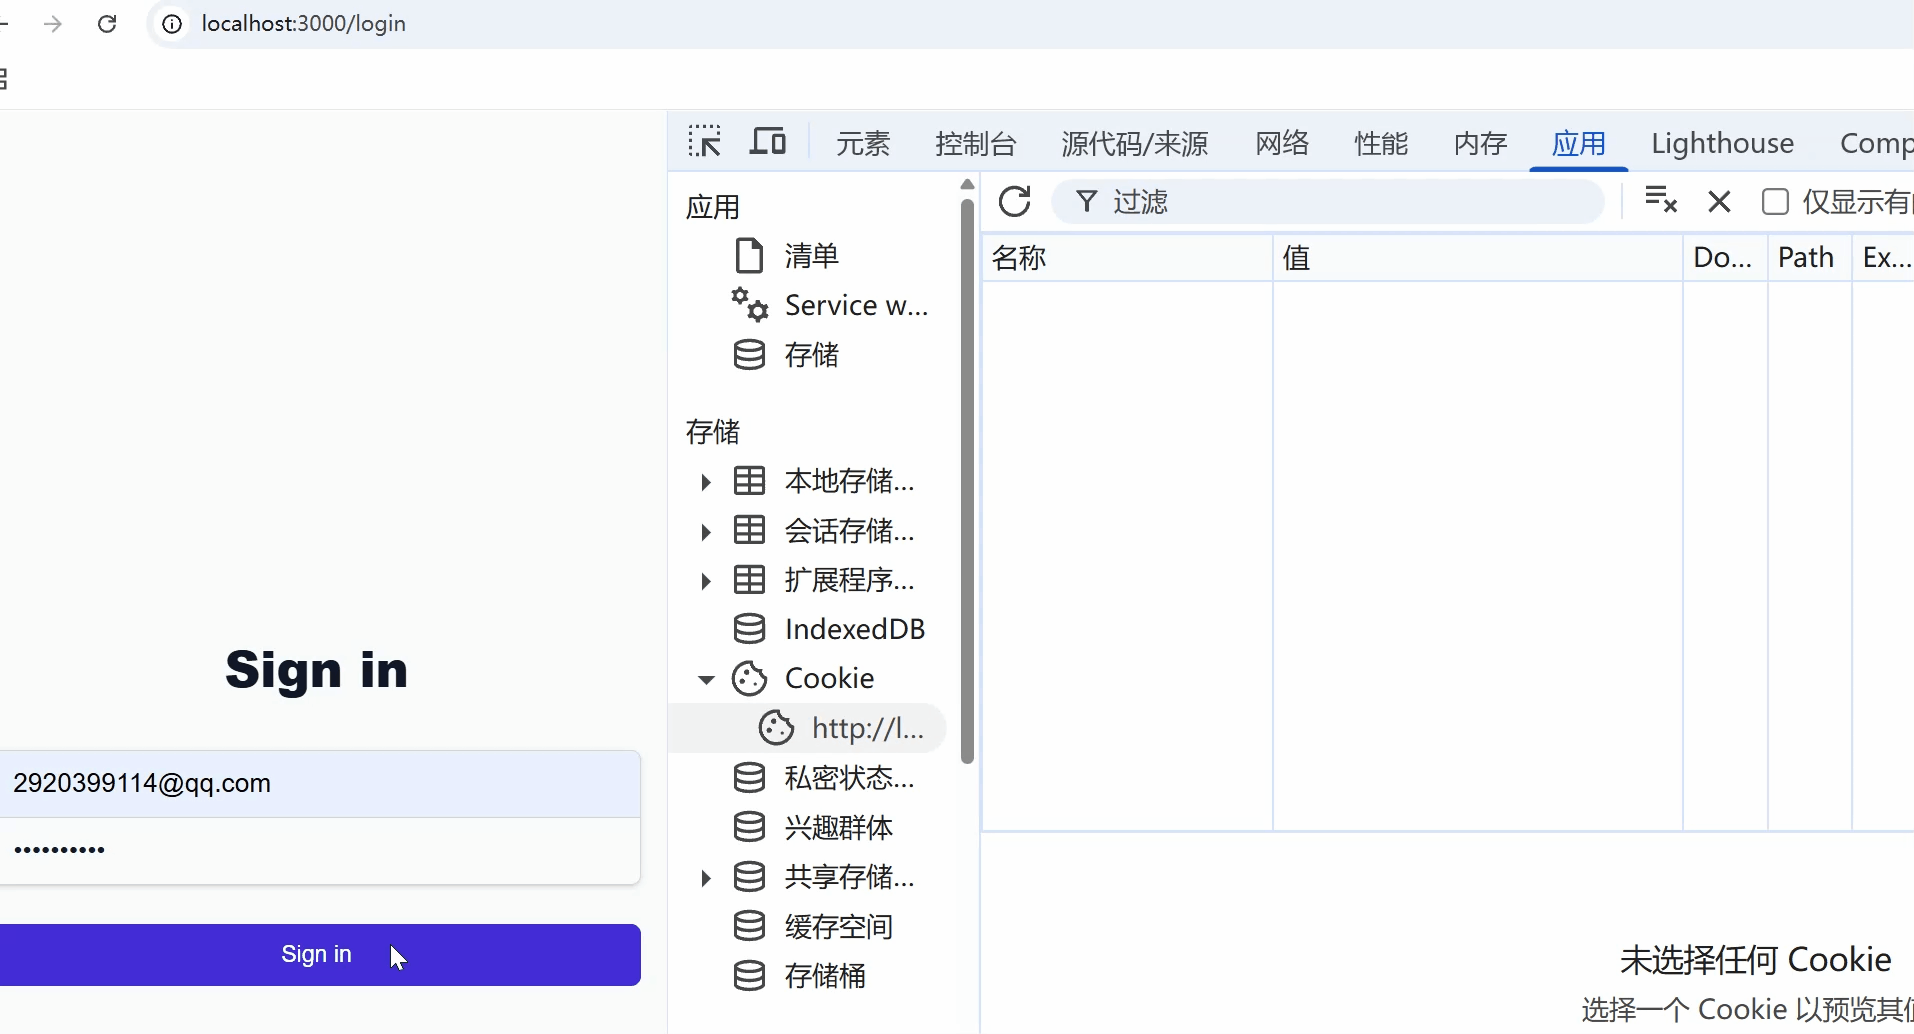Select the element inspector icon
Image resolution: width=1914 pixels, height=1034 pixels.
pyautogui.click(x=706, y=141)
